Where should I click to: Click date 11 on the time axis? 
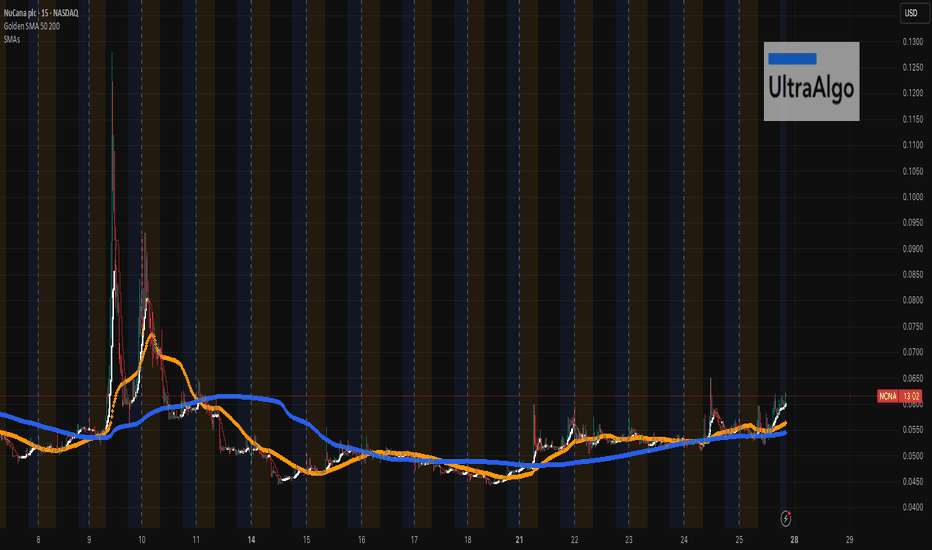[x=196, y=540]
